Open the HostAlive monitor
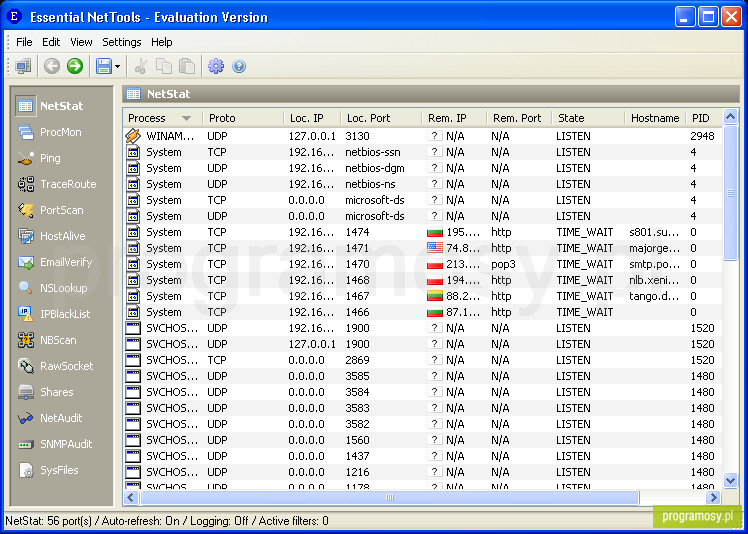748x534 pixels. (52, 236)
